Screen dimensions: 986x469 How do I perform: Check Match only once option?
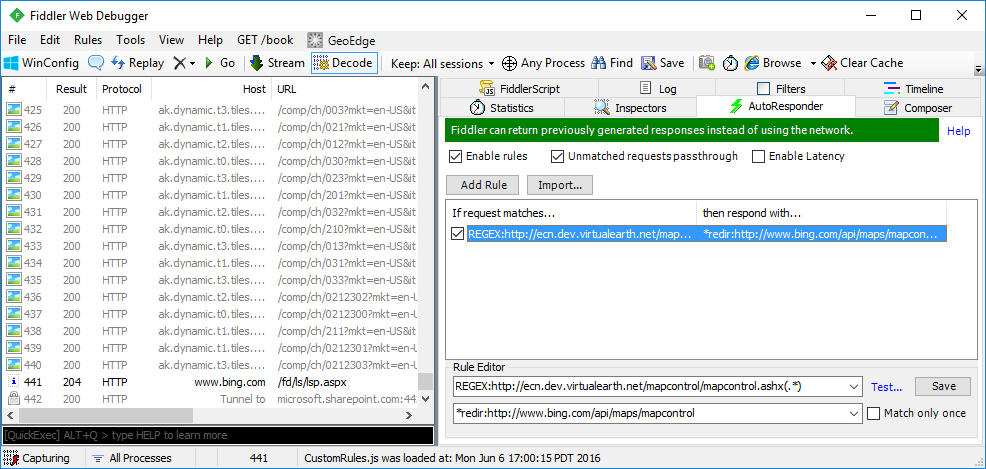873,413
